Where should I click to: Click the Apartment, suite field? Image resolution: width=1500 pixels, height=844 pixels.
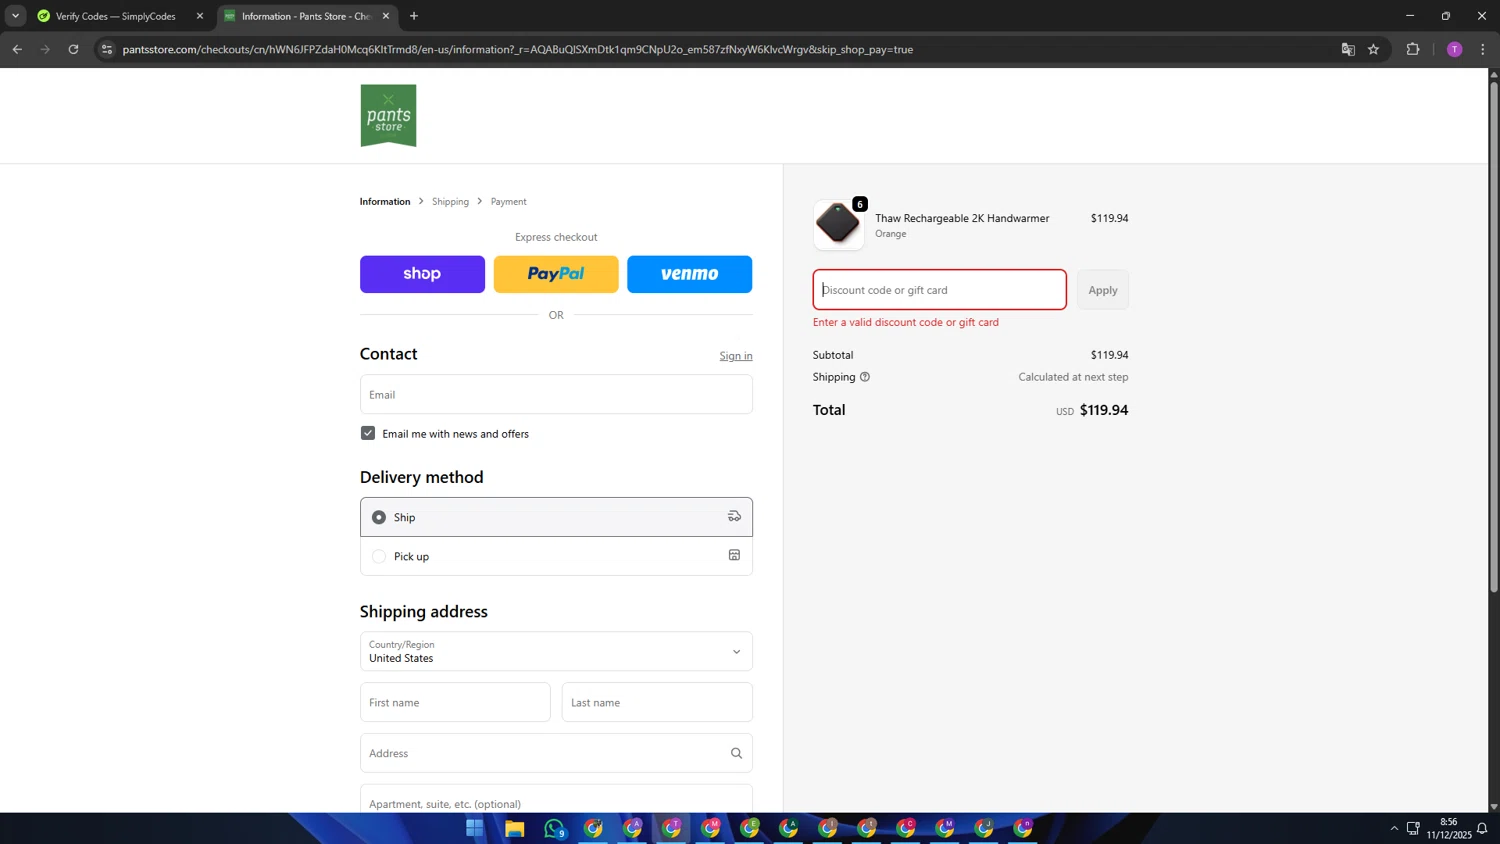(556, 800)
